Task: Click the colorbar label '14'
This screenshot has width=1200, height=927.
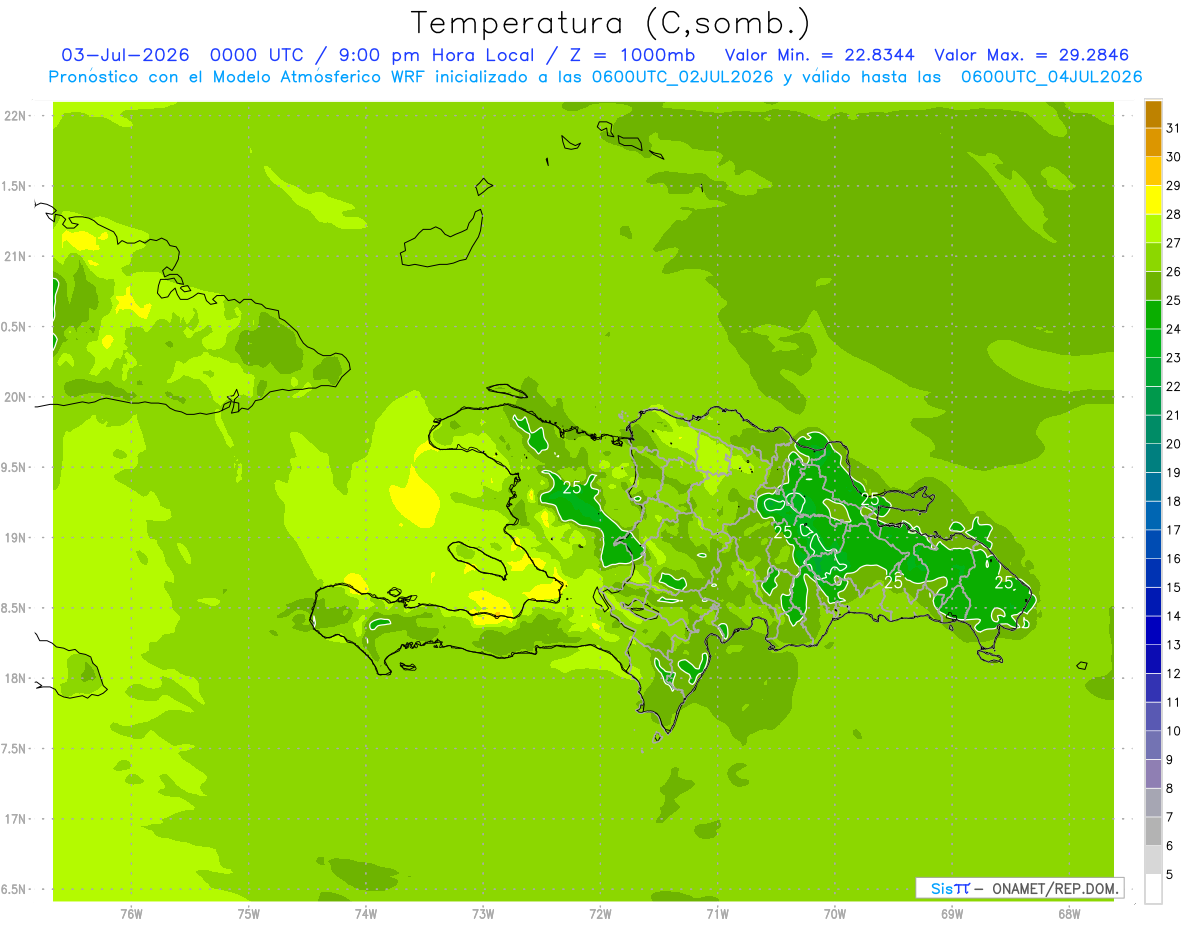Action: coord(1174,616)
